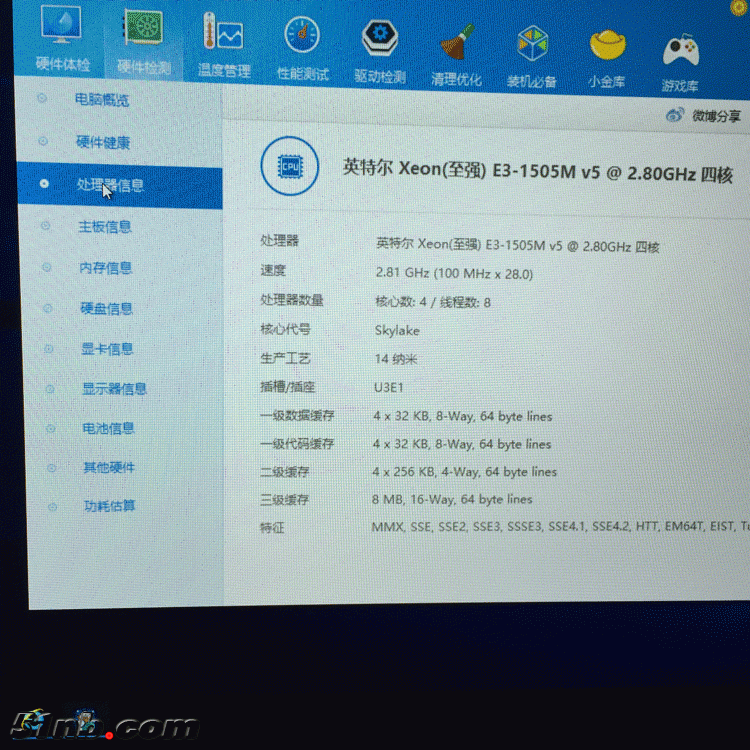
Task: Click the 处理器数量 field label
Action: click(292, 300)
